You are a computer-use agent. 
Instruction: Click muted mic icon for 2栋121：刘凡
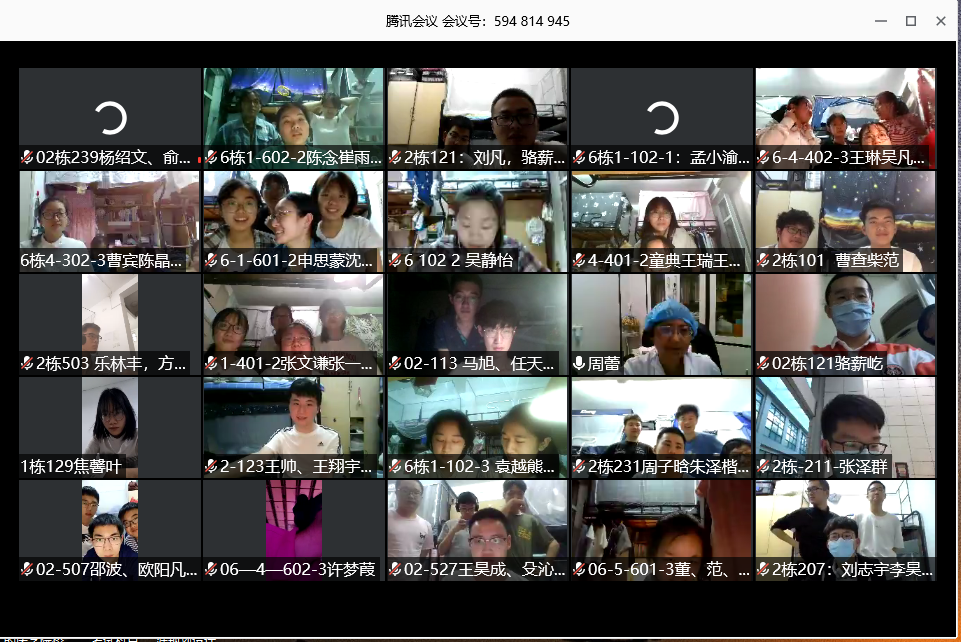pos(395,158)
